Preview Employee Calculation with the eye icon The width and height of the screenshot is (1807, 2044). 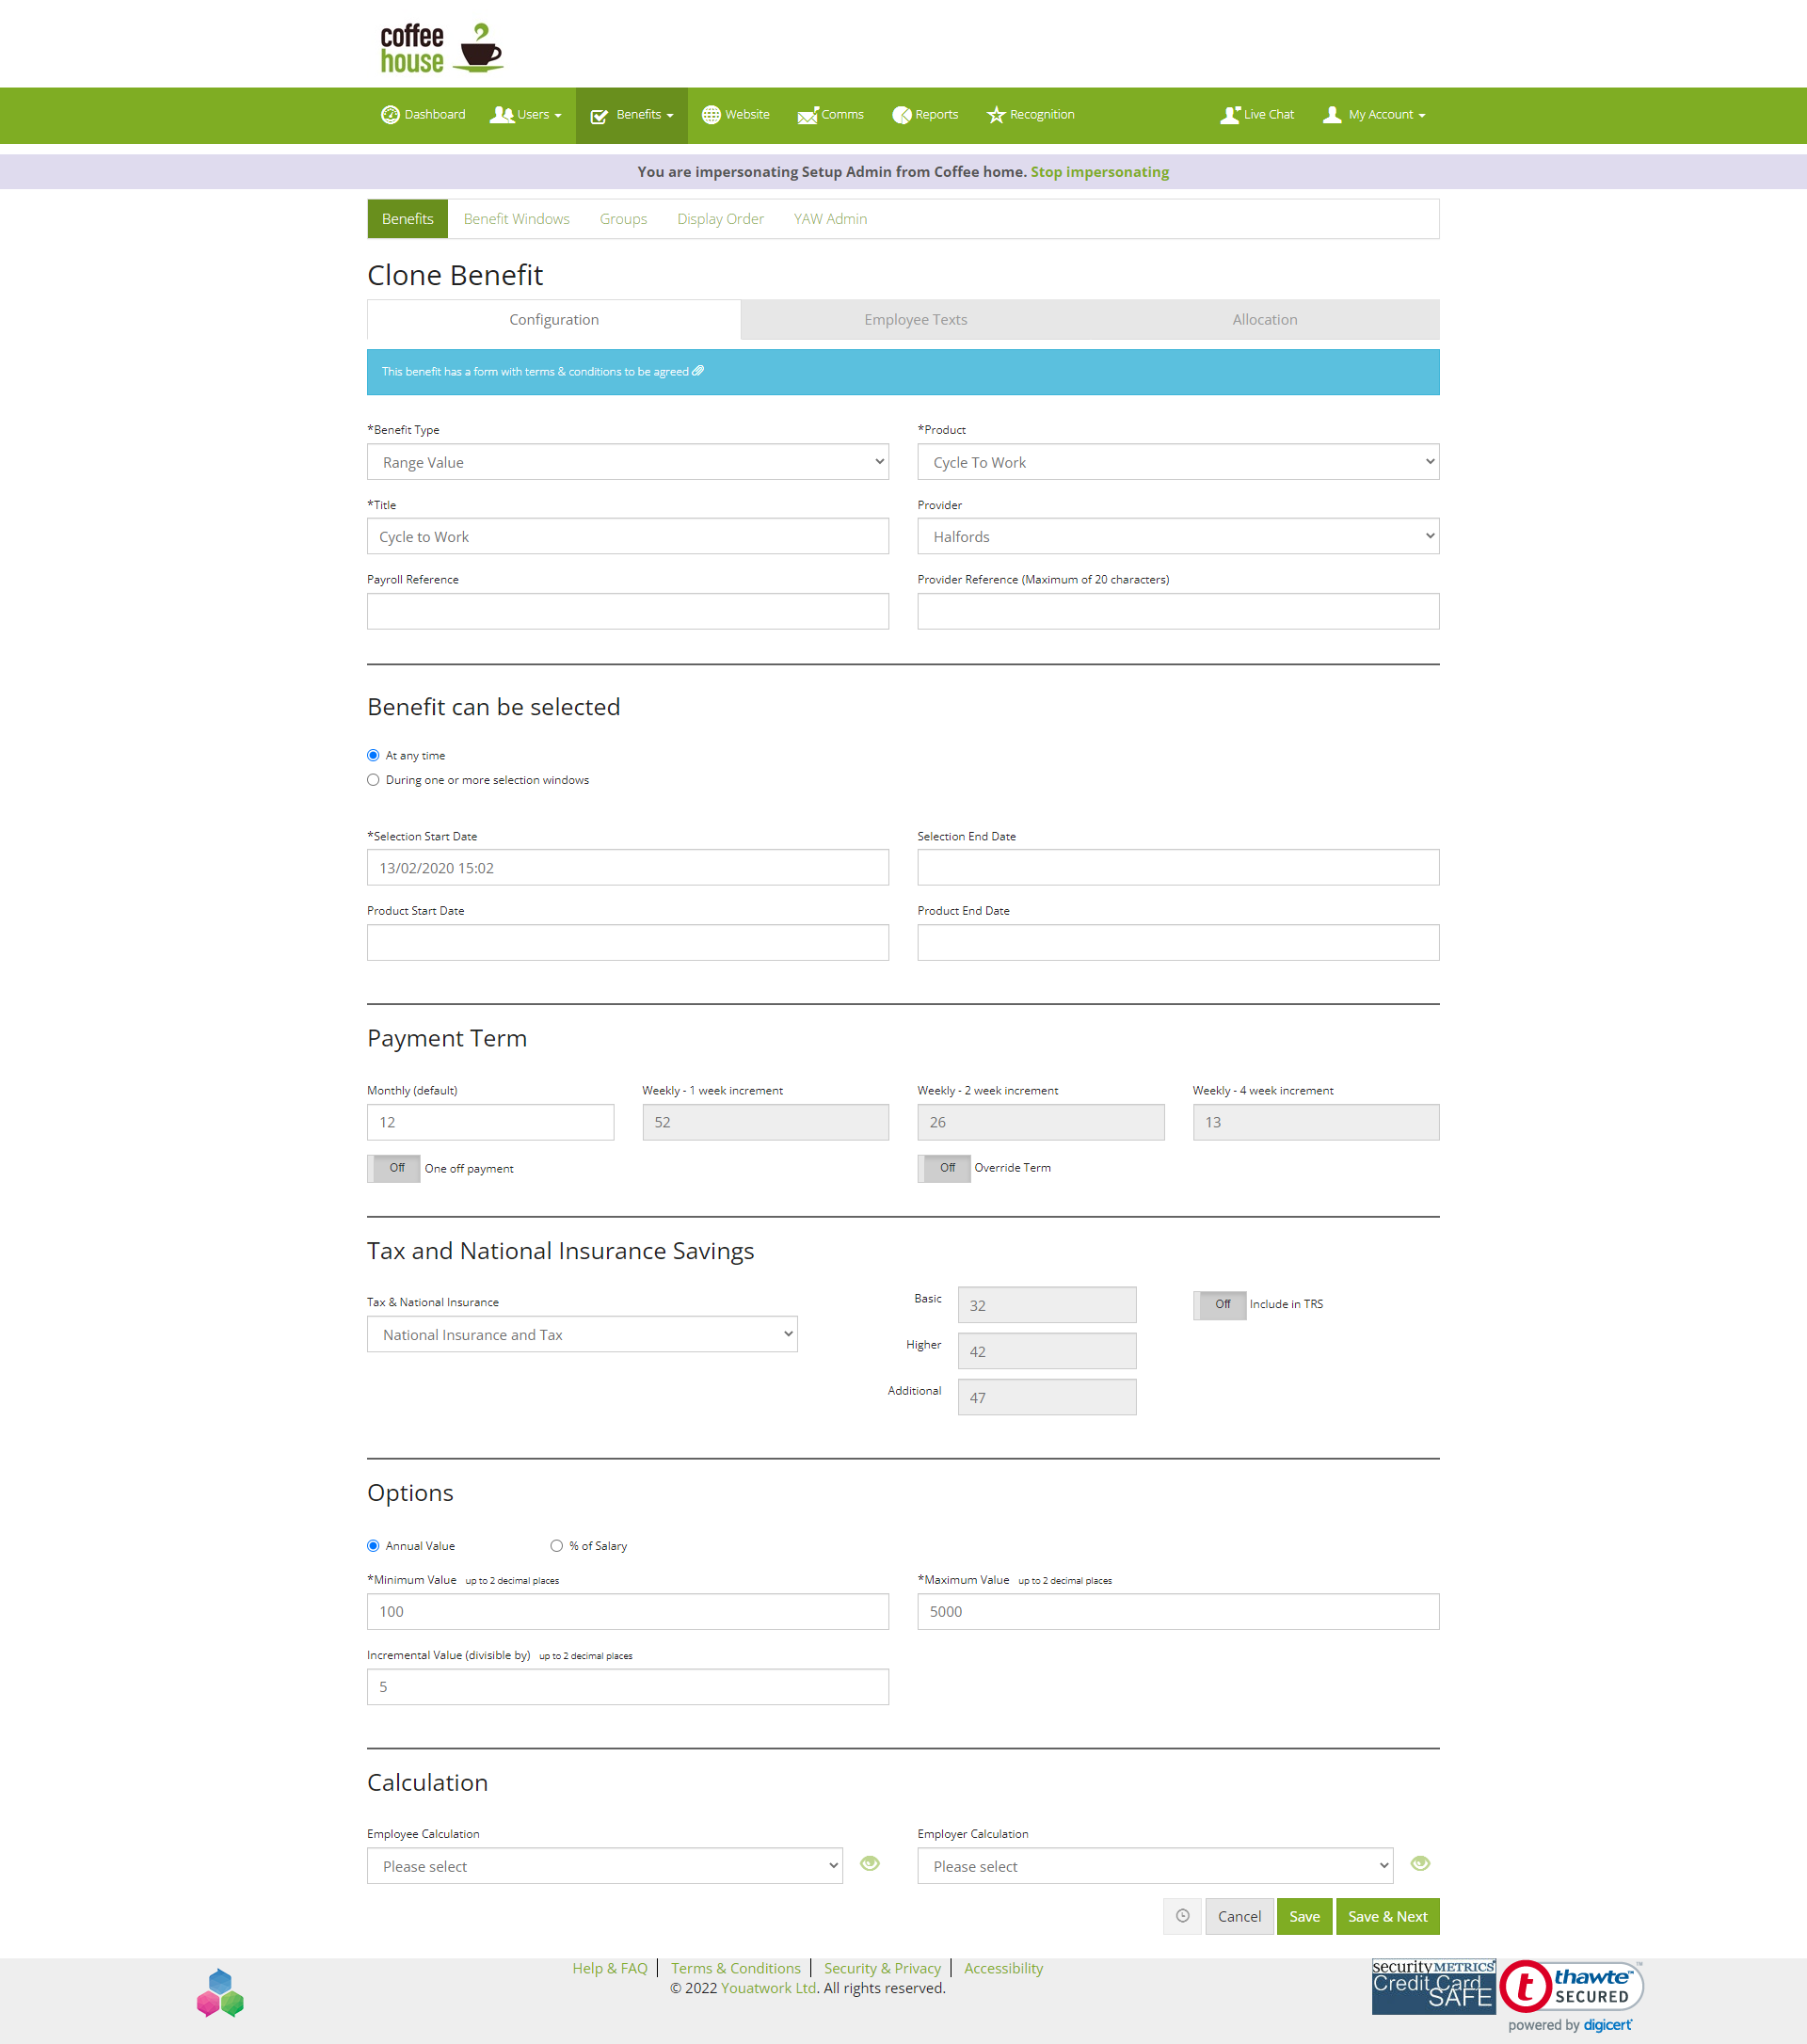(x=870, y=1863)
